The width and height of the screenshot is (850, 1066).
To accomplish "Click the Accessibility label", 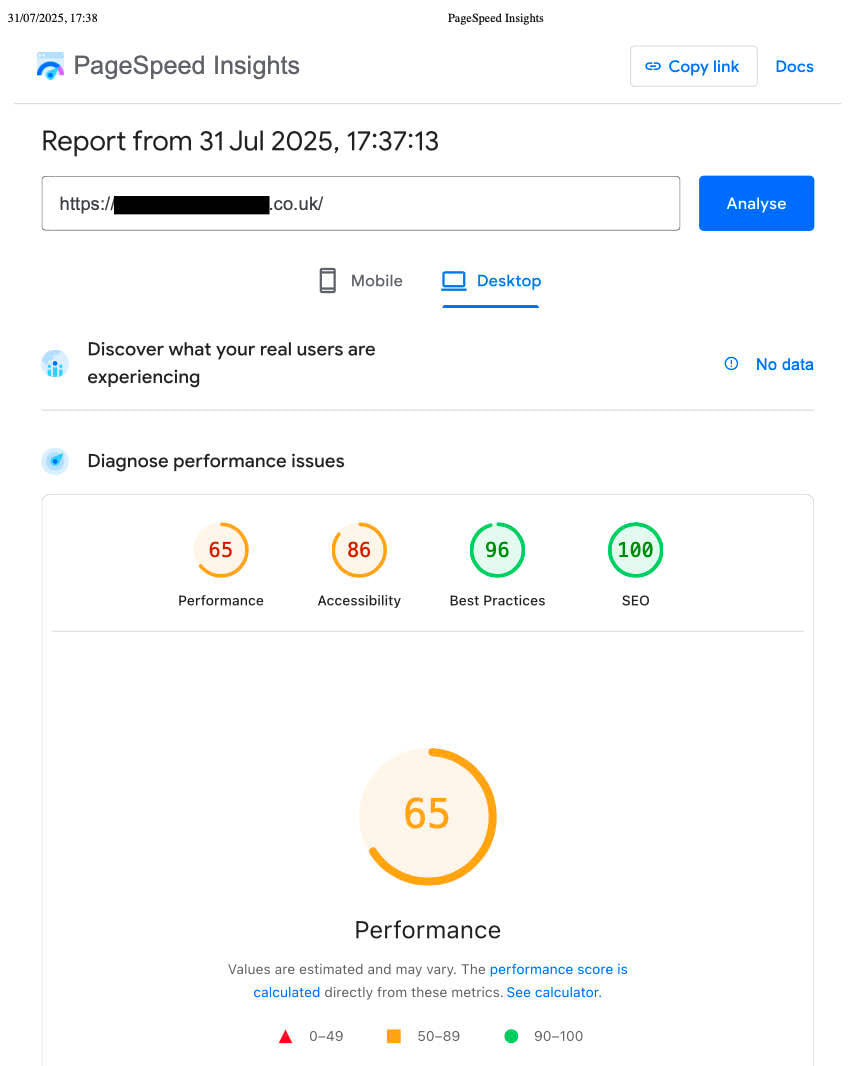I will click(359, 601).
